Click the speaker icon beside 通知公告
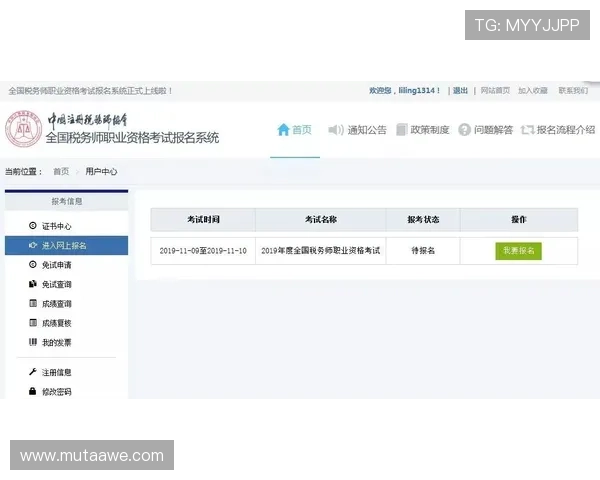600x480 pixels. [x=336, y=130]
